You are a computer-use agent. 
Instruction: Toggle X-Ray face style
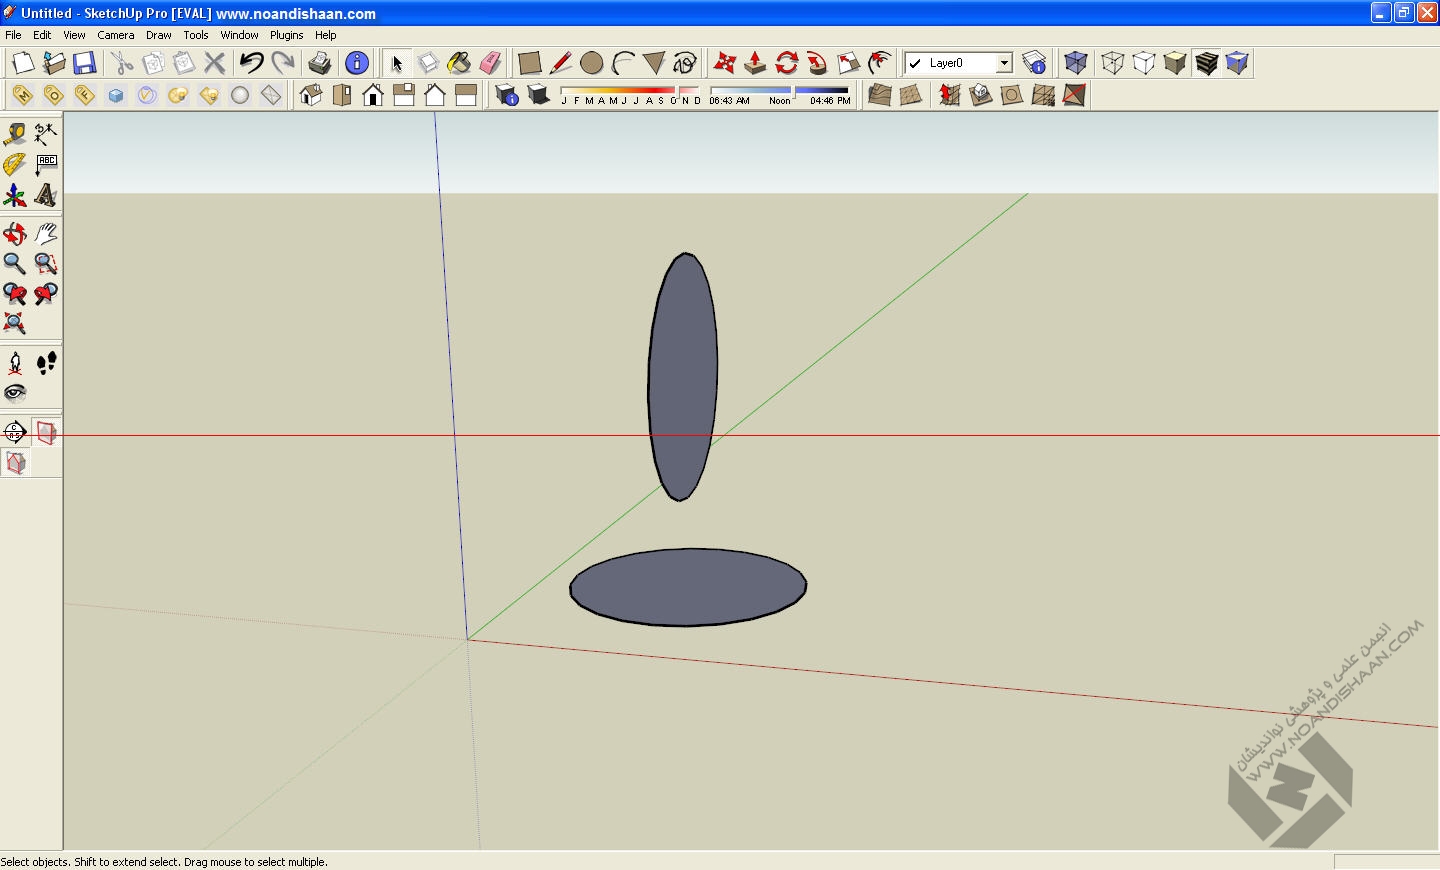point(1076,63)
